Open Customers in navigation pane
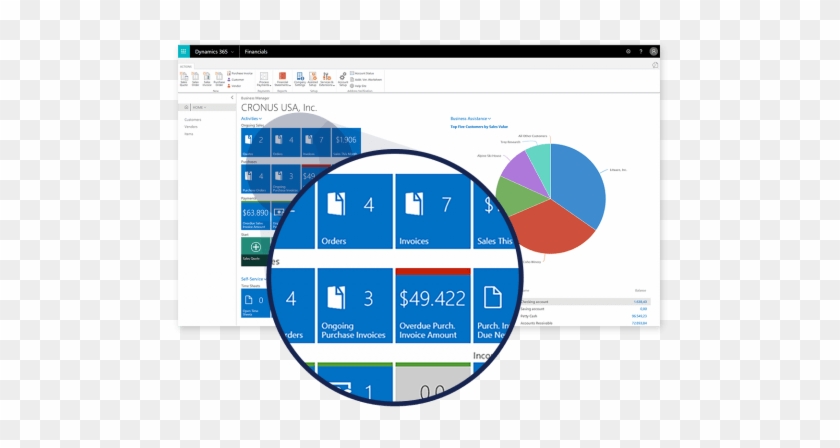Image resolution: width=840 pixels, height=448 pixels. pyautogui.click(x=193, y=120)
